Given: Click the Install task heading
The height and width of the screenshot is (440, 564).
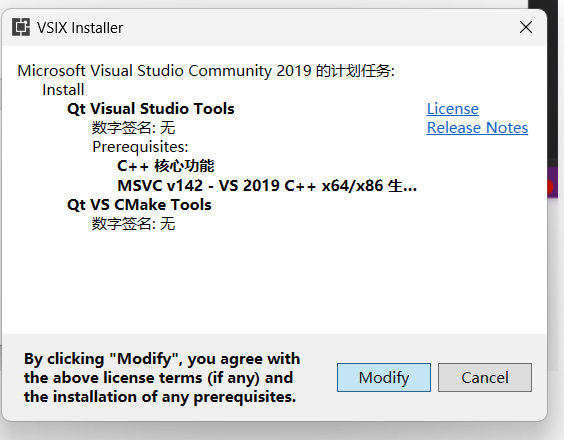Looking at the screenshot, I should 63,90.
